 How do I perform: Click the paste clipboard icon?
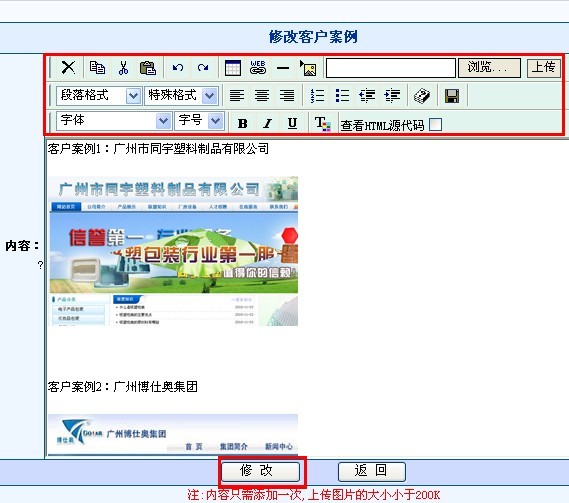148,68
